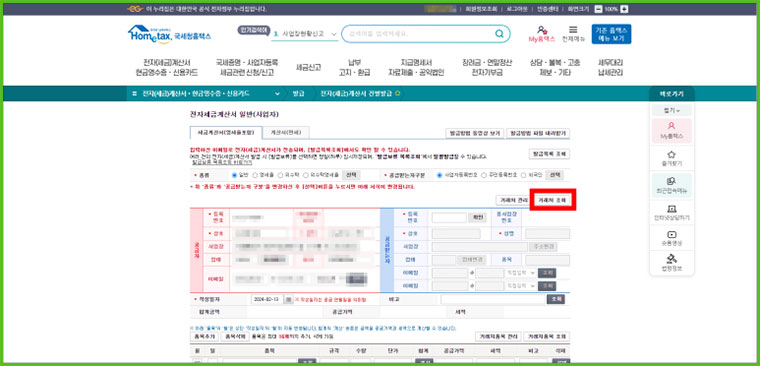
Task: Increase screen size with plus icon
Action: 624,9
